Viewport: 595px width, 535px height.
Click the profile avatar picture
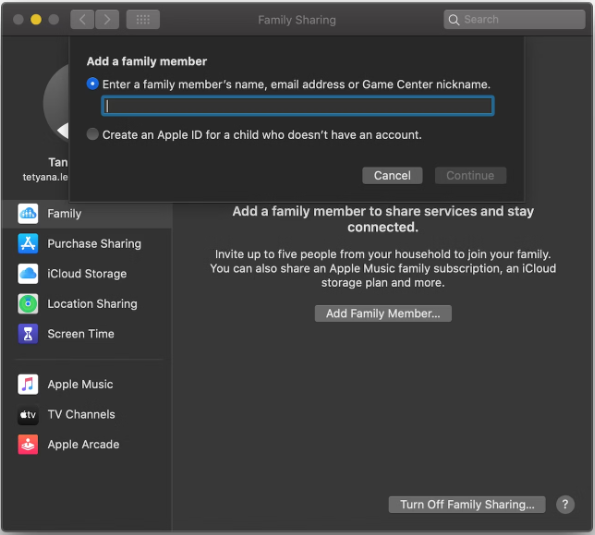tap(56, 103)
